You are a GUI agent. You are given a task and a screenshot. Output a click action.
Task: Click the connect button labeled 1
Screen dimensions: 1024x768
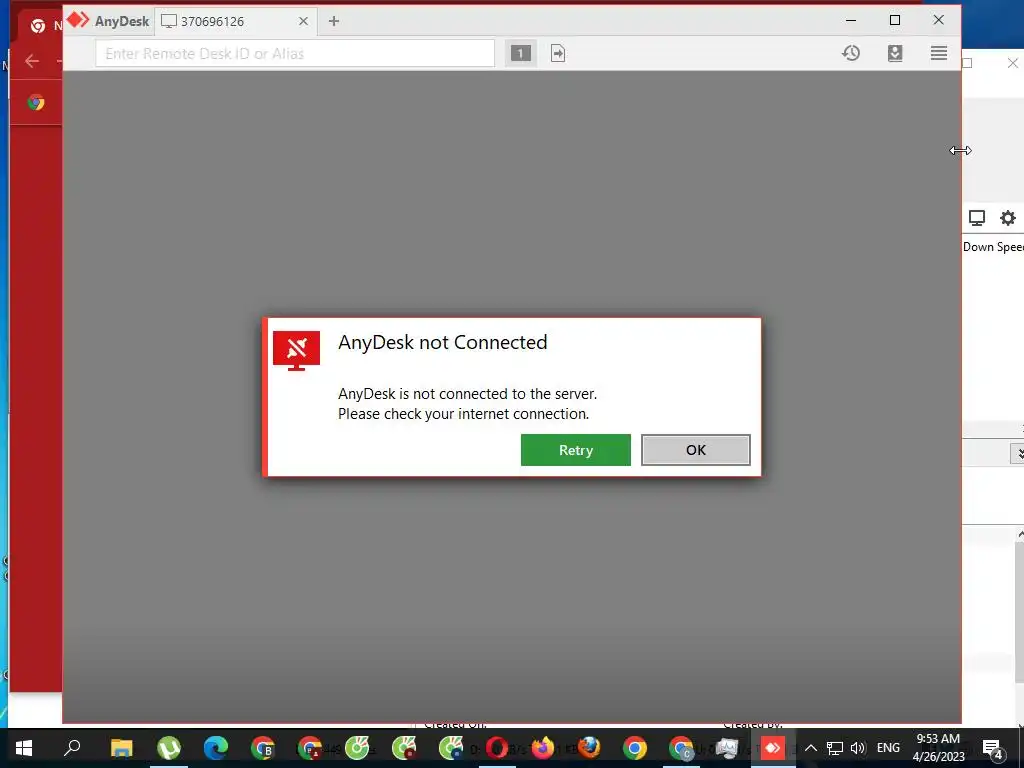(520, 54)
